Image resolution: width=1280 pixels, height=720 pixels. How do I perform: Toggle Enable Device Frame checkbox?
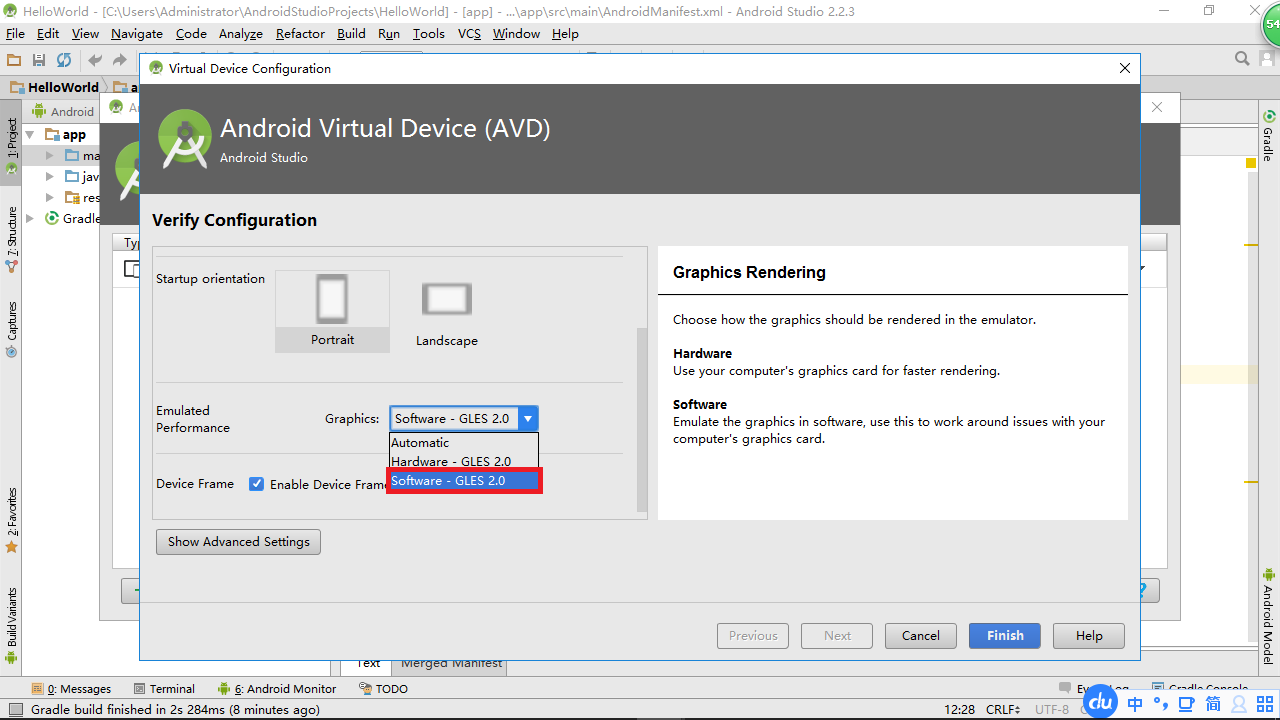(257, 484)
